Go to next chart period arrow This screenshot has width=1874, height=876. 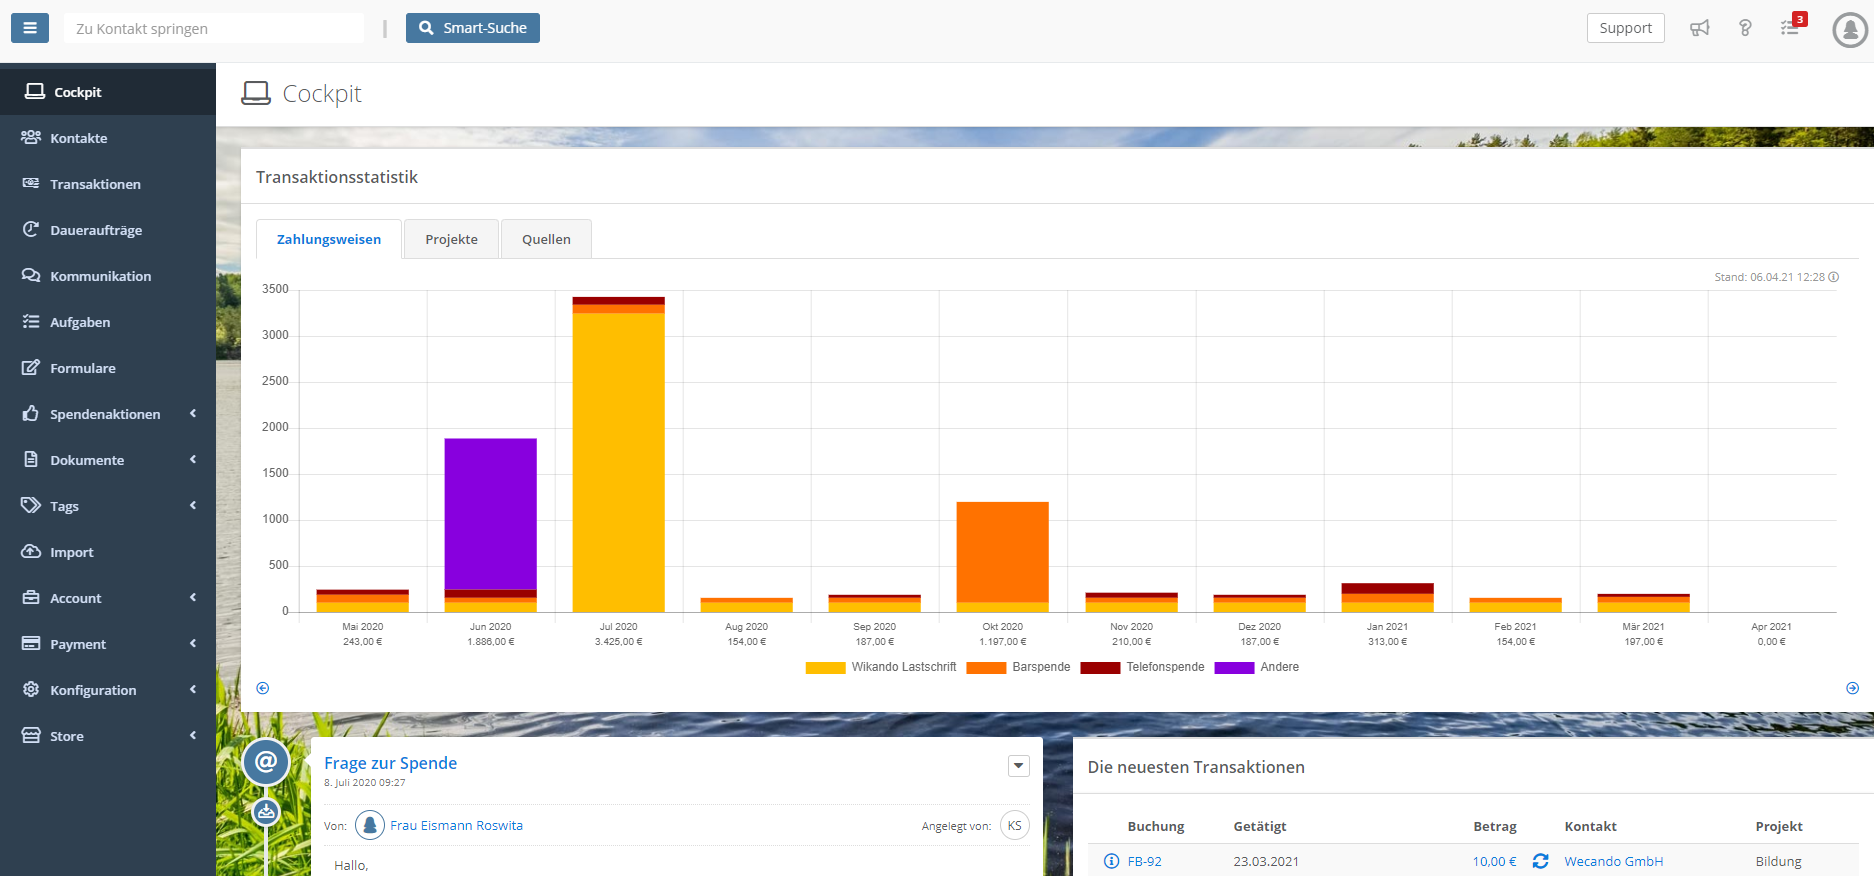(1852, 688)
